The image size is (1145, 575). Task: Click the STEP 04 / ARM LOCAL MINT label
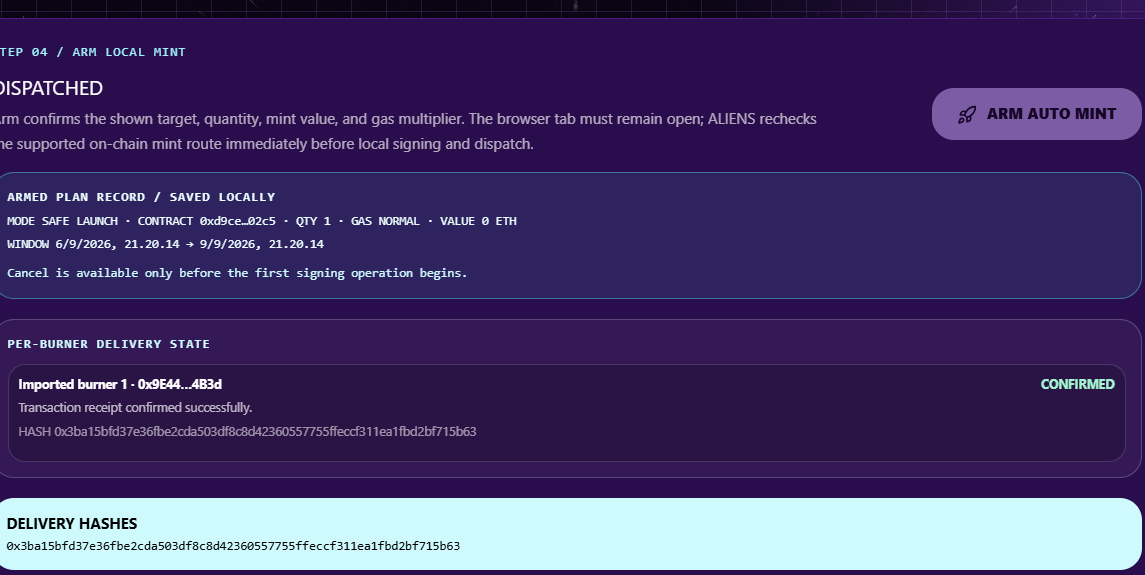[91, 52]
